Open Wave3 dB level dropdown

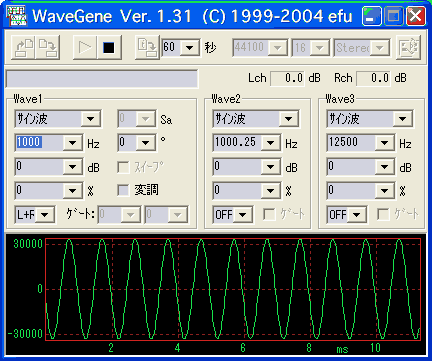click(x=385, y=167)
